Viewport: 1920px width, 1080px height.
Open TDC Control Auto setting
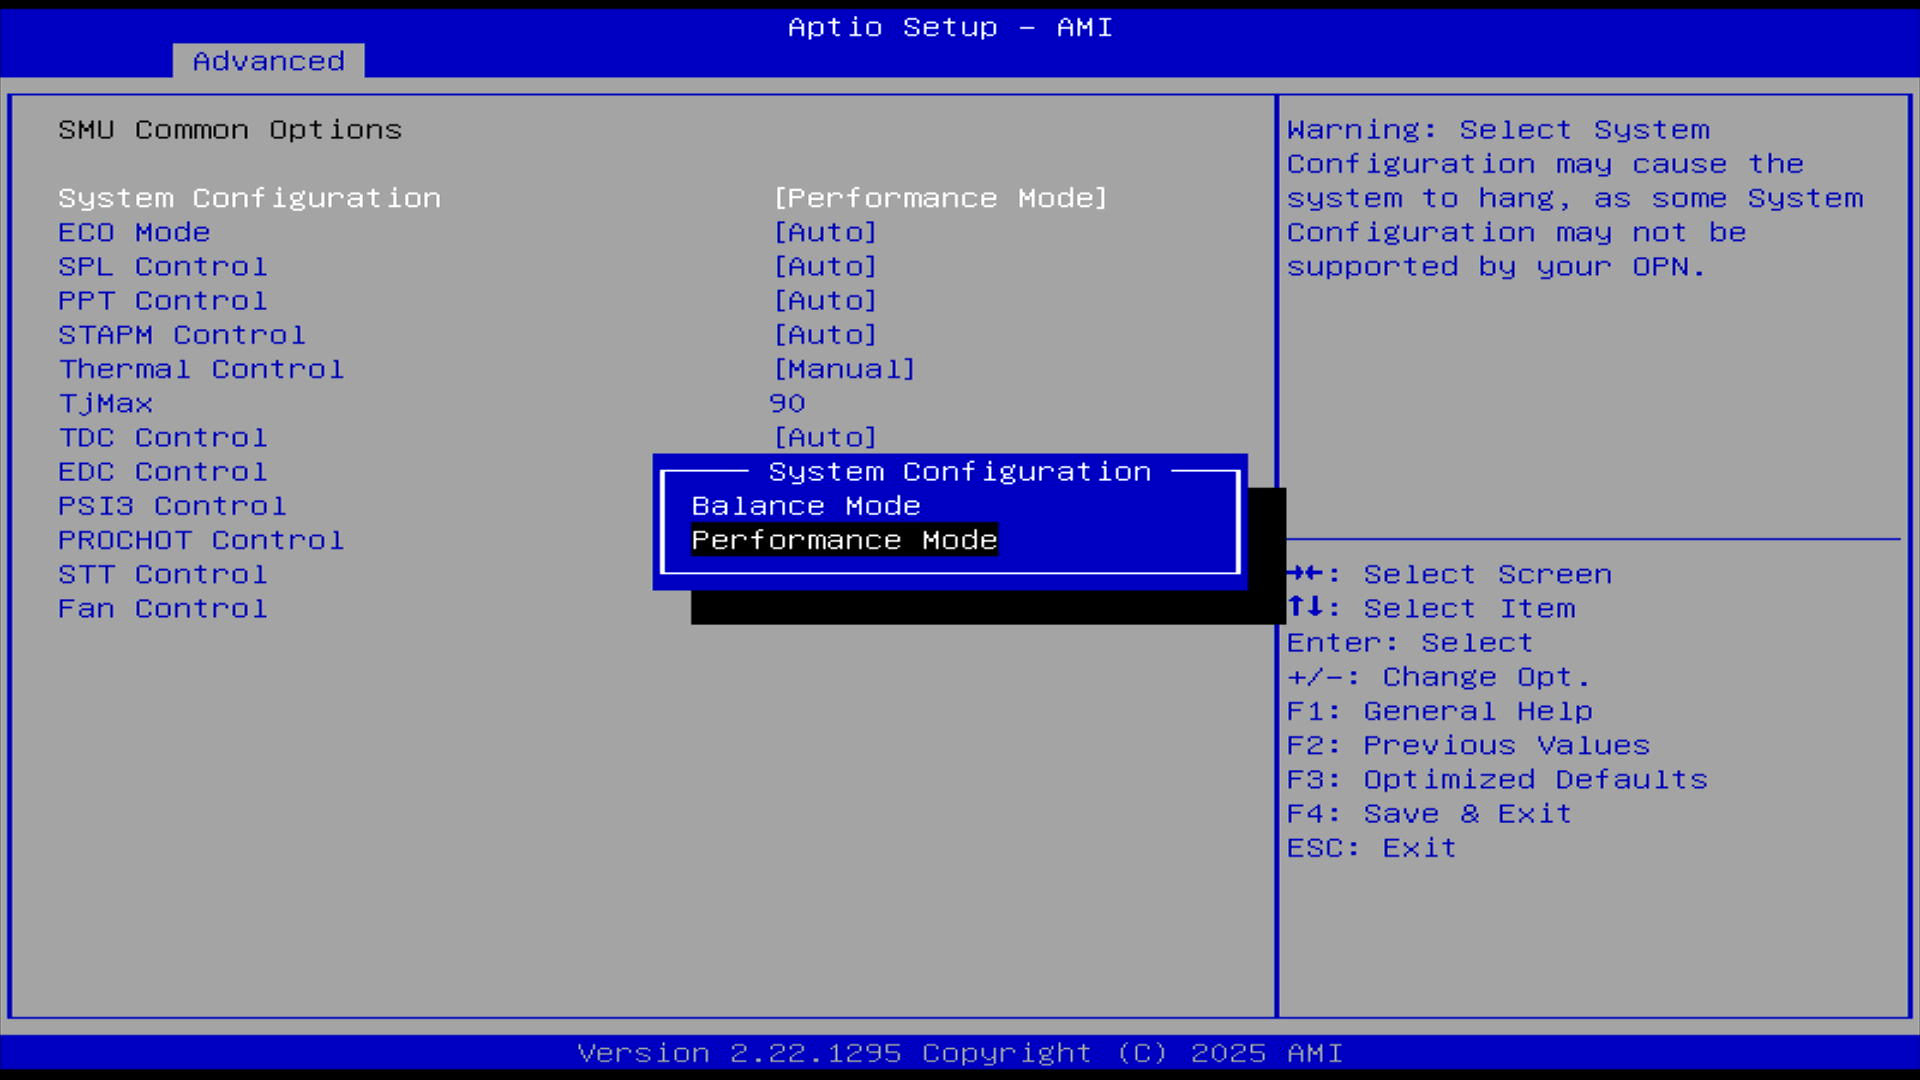tap(825, 438)
